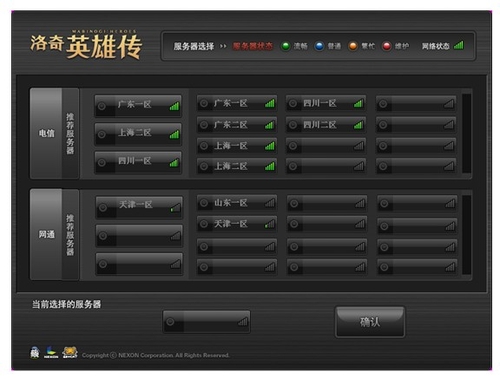The height and width of the screenshot is (379, 500).
Task: Click the yellow lion logo in footer
Action: tap(70, 352)
